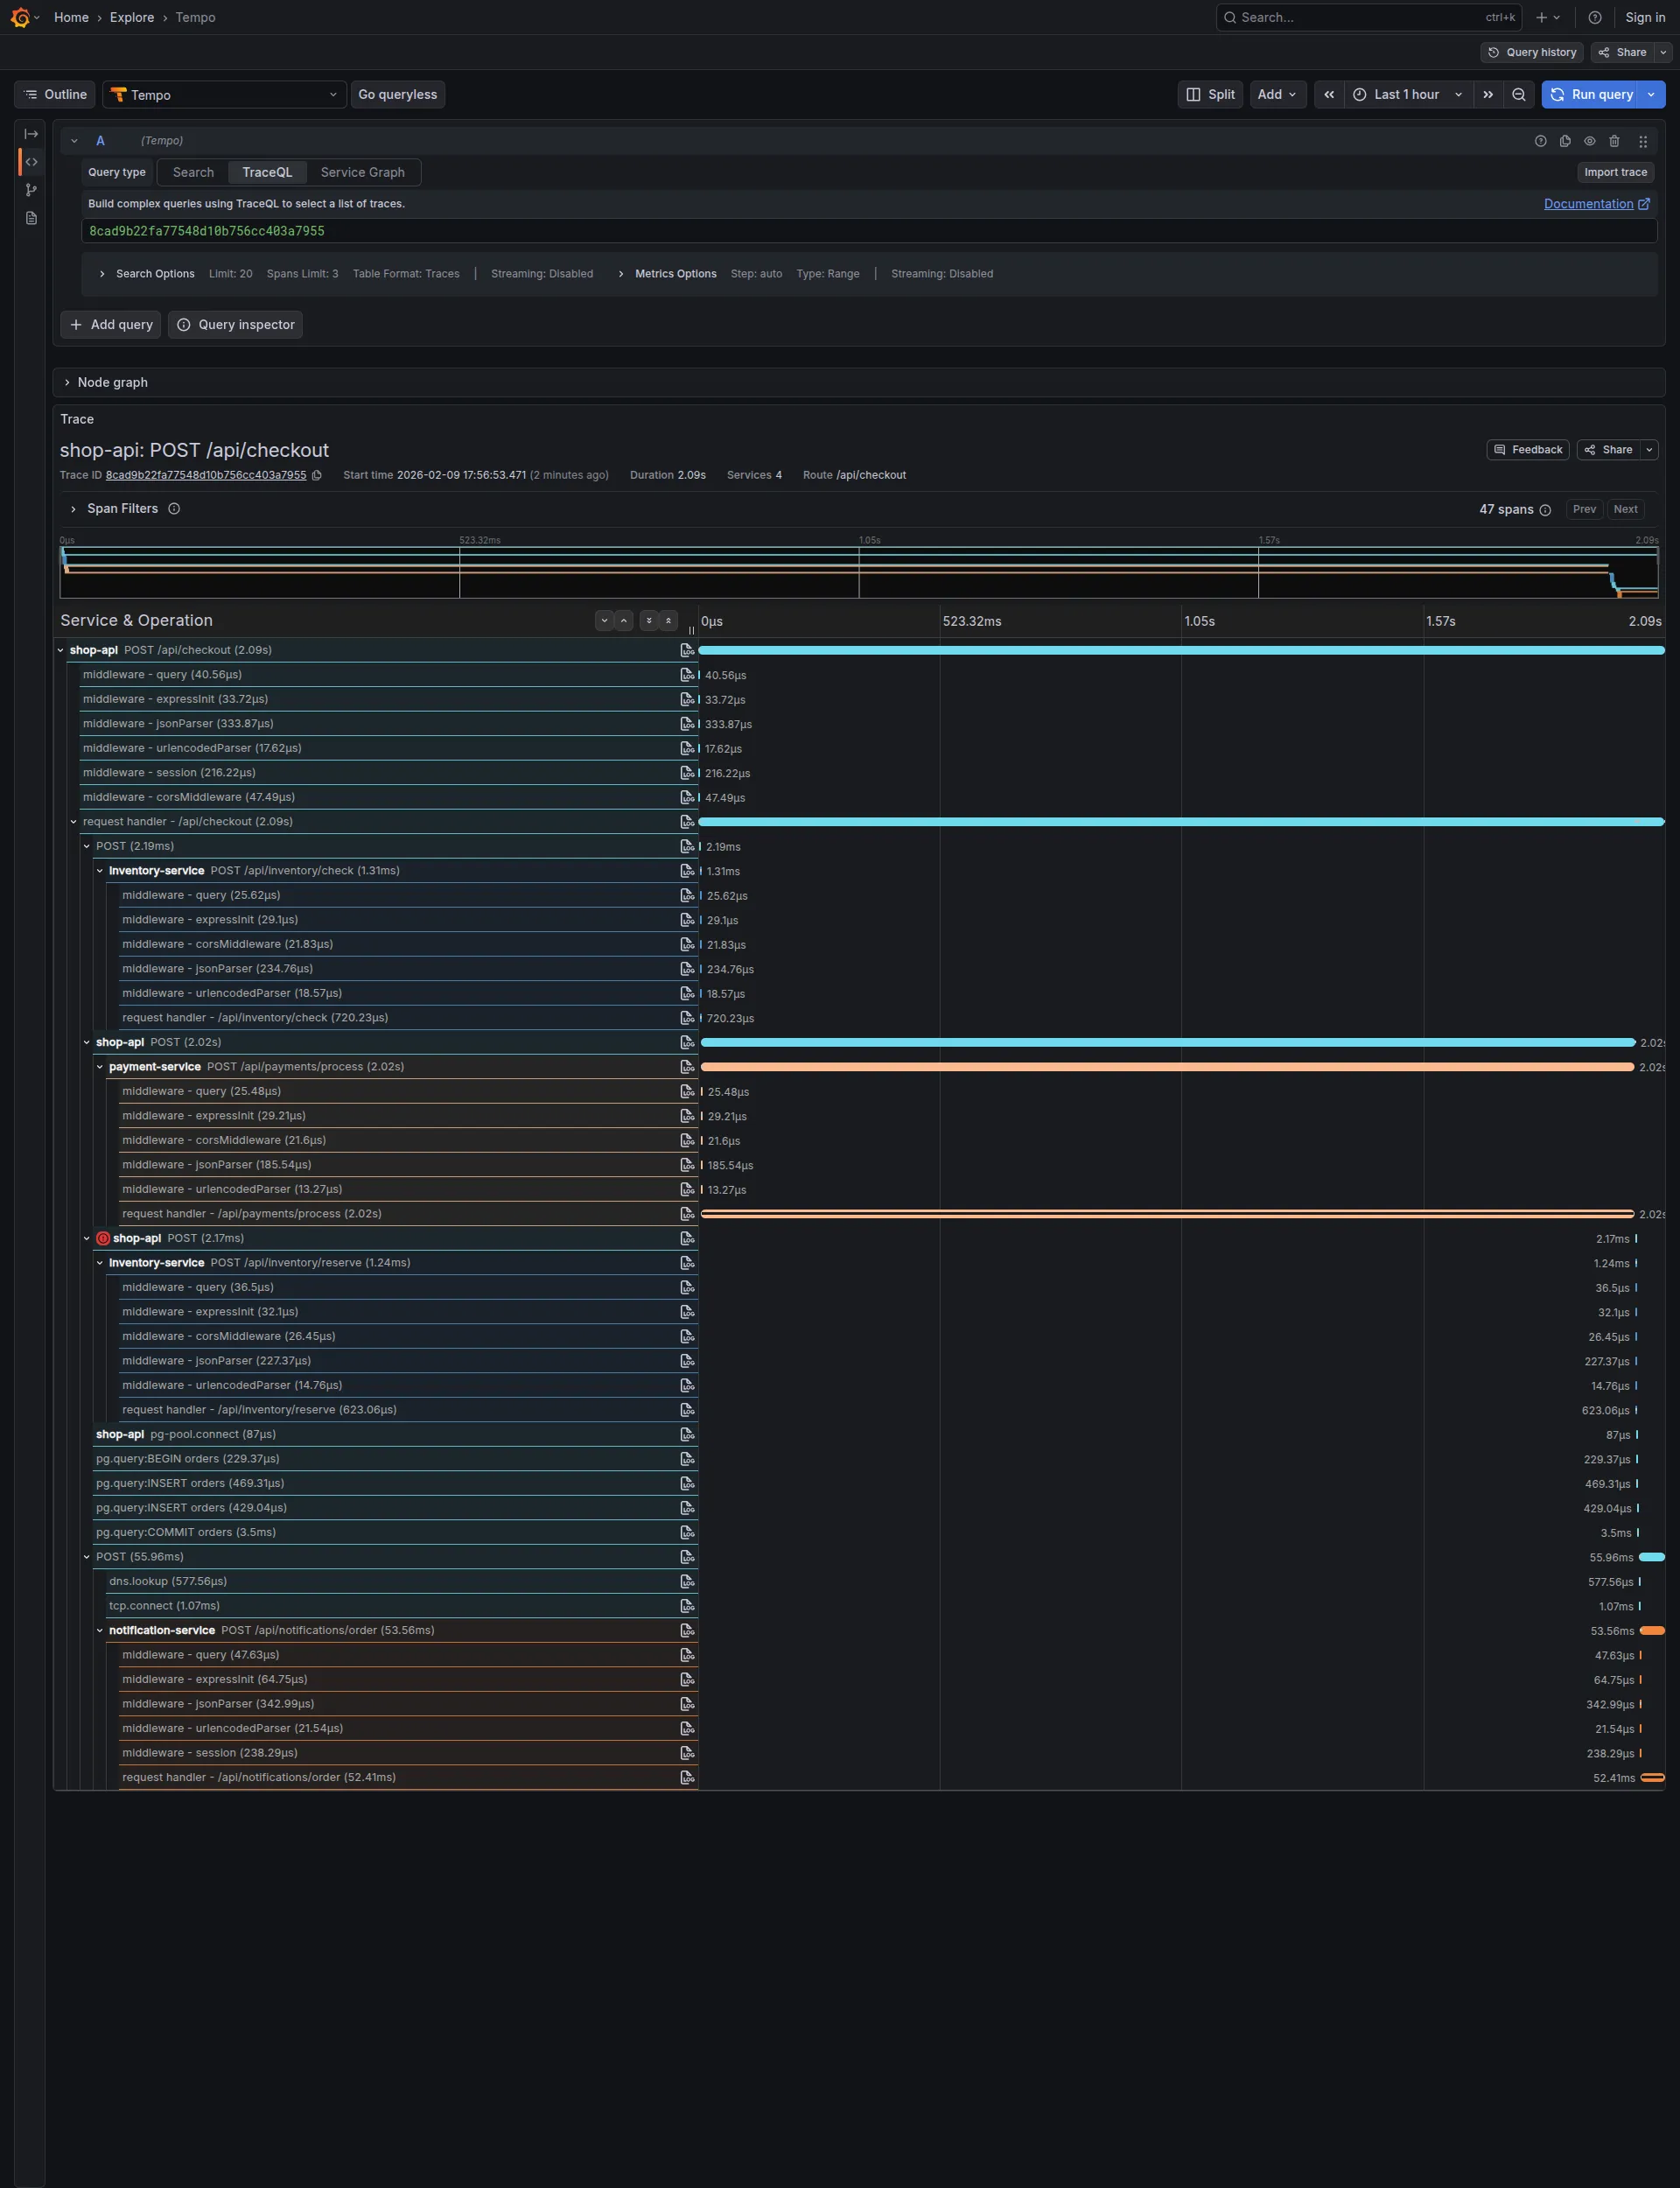Click the delete query trash icon
1680x2188 pixels.
pos(1613,141)
